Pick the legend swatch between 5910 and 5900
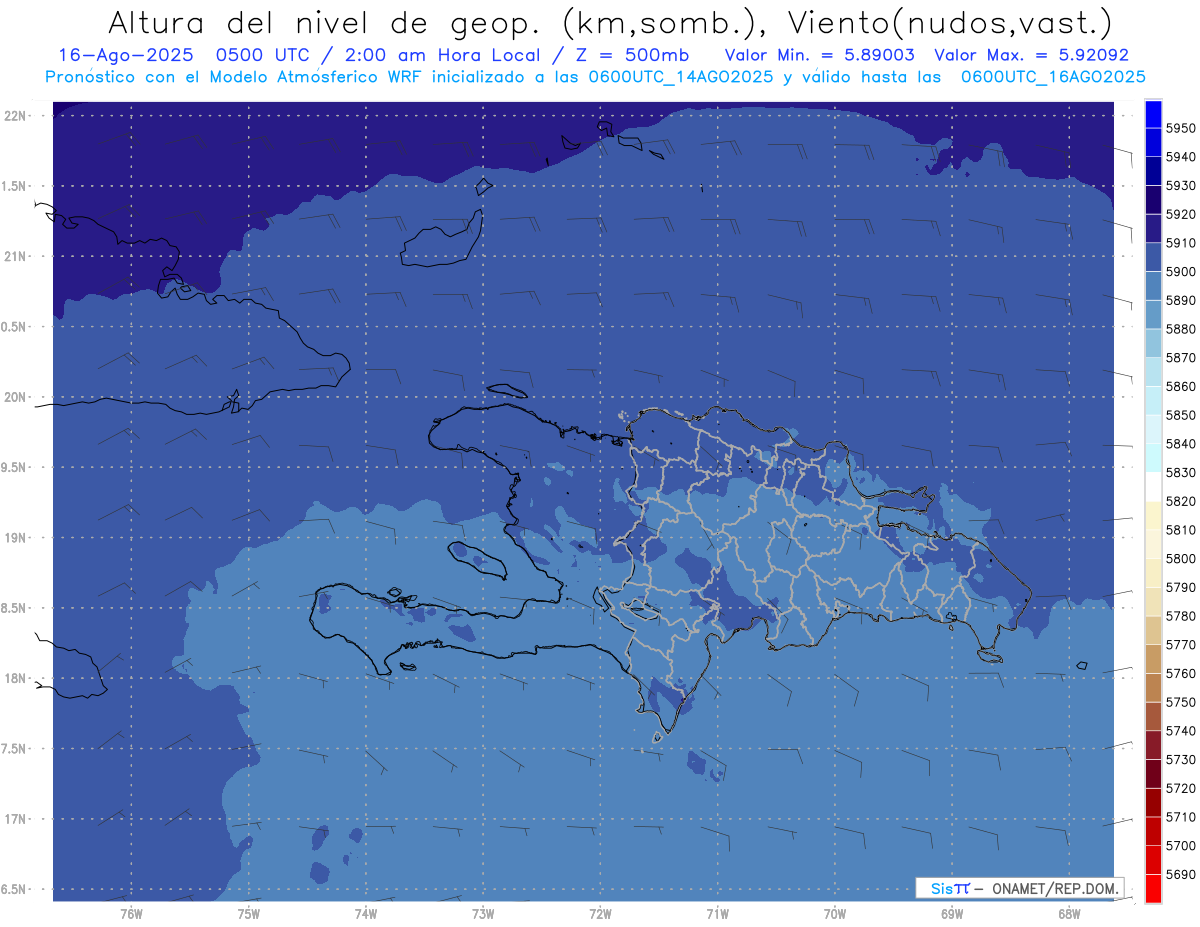Viewport: 1200px width, 927px height. pyautogui.click(x=1153, y=257)
